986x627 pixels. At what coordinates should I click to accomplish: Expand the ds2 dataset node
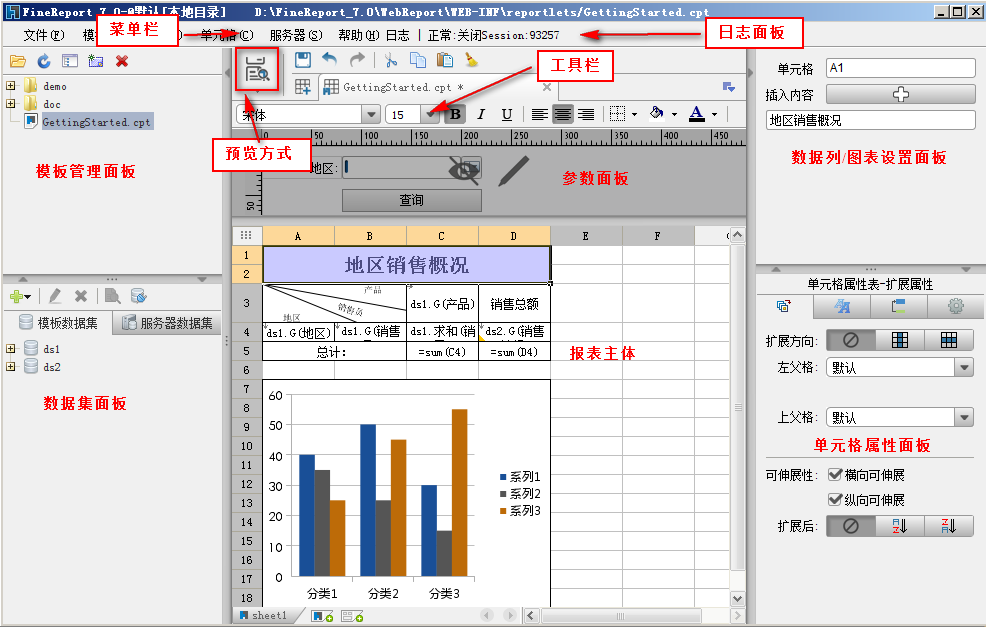pos(11,367)
